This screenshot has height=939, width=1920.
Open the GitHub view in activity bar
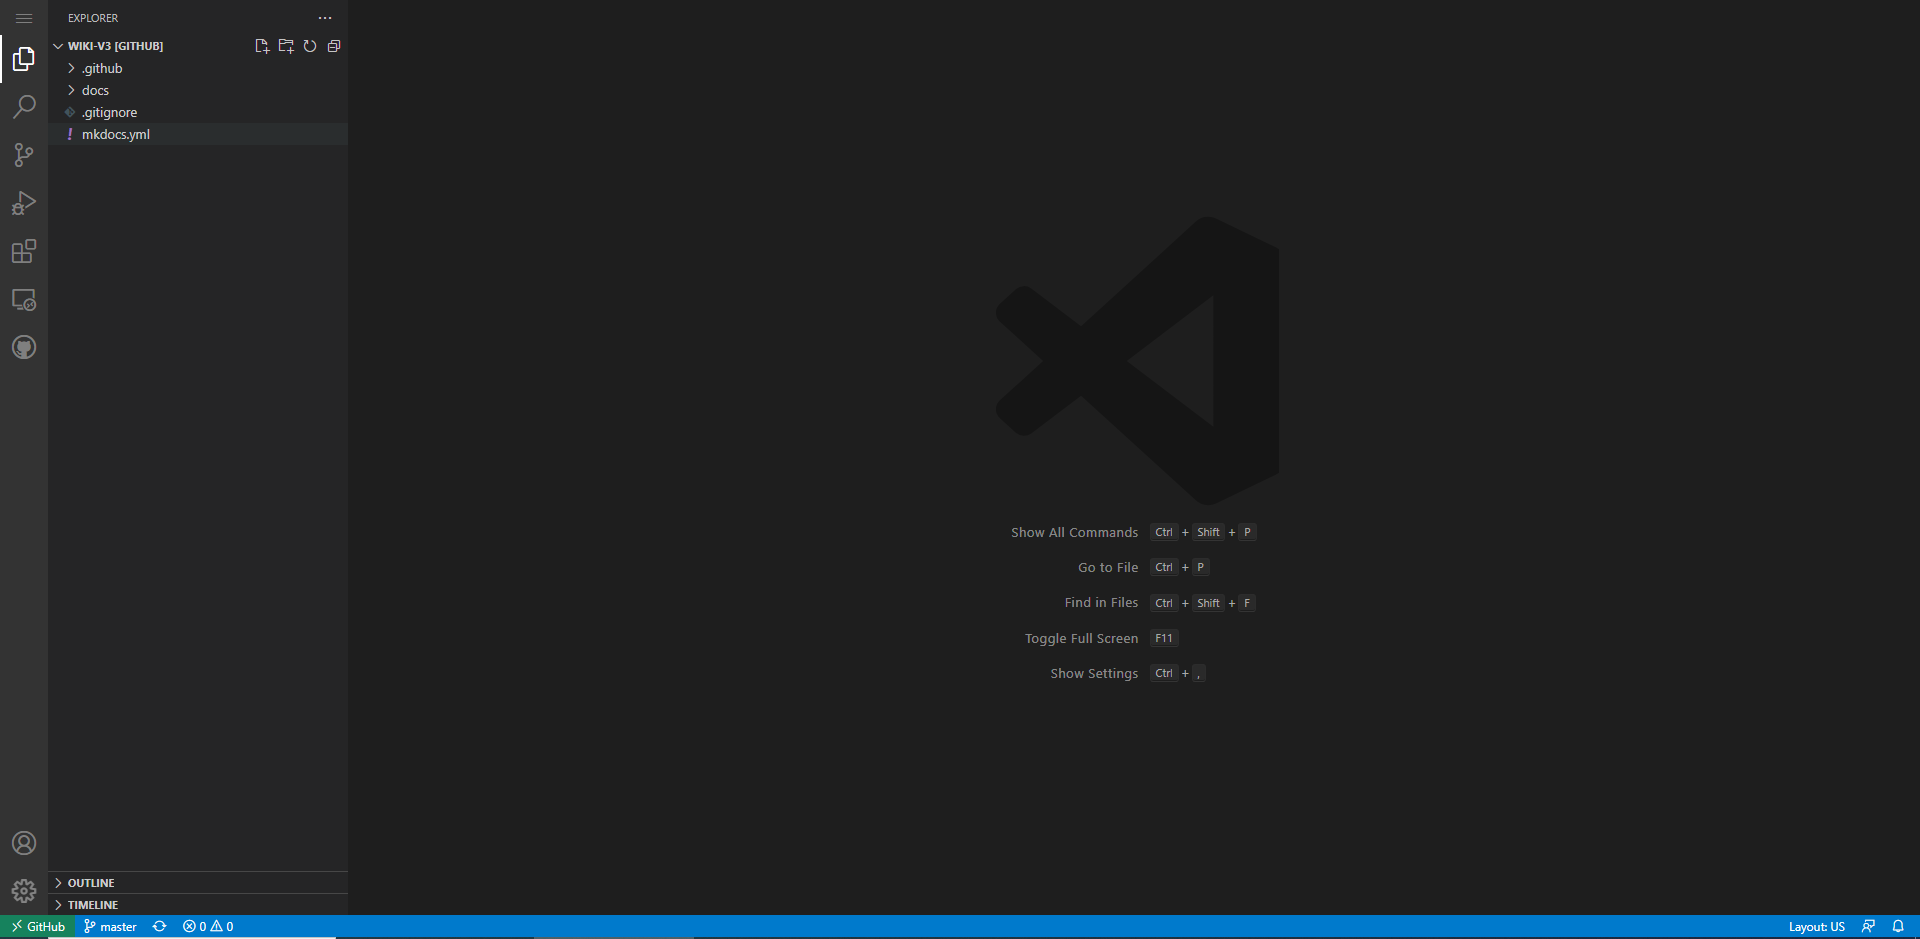pos(24,348)
